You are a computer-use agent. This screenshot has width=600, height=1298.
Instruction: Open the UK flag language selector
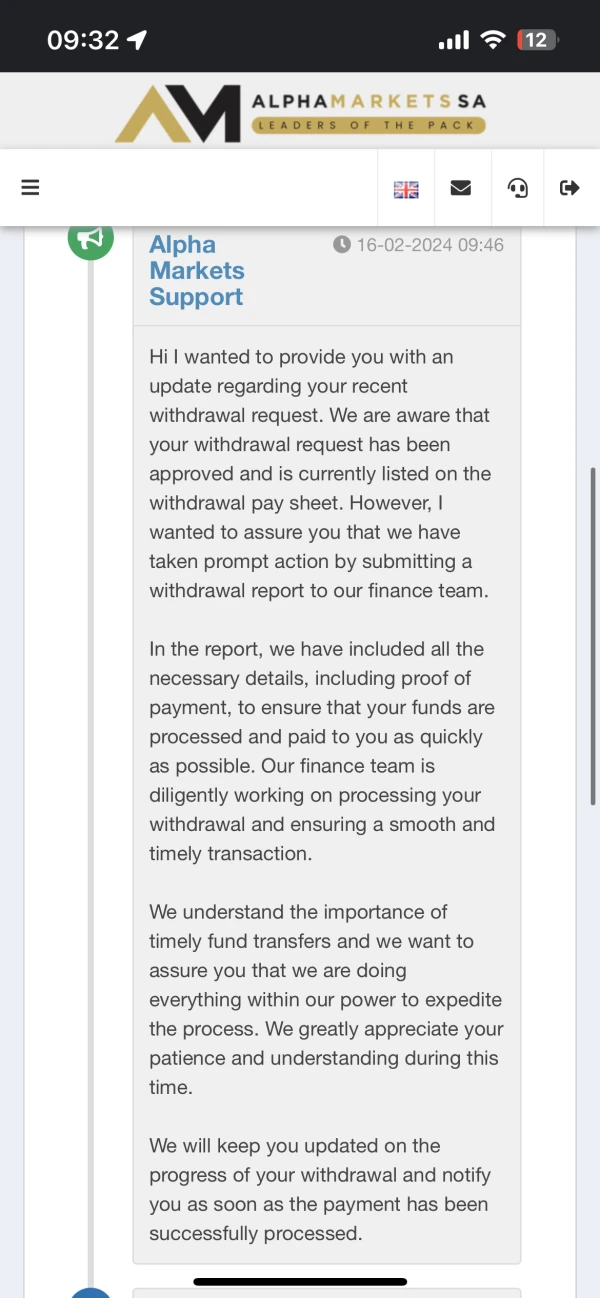click(406, 189)
